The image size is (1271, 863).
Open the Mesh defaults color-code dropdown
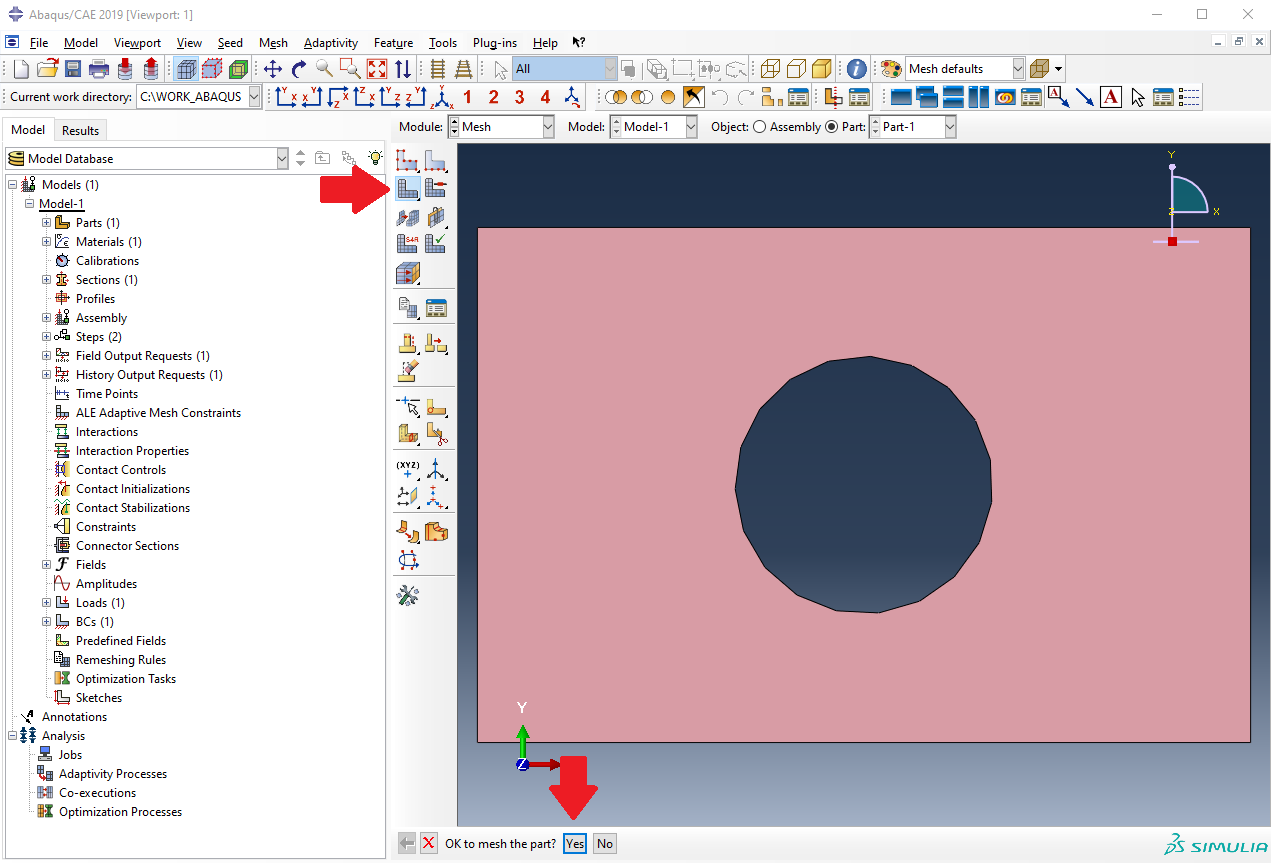(1018, 69)
